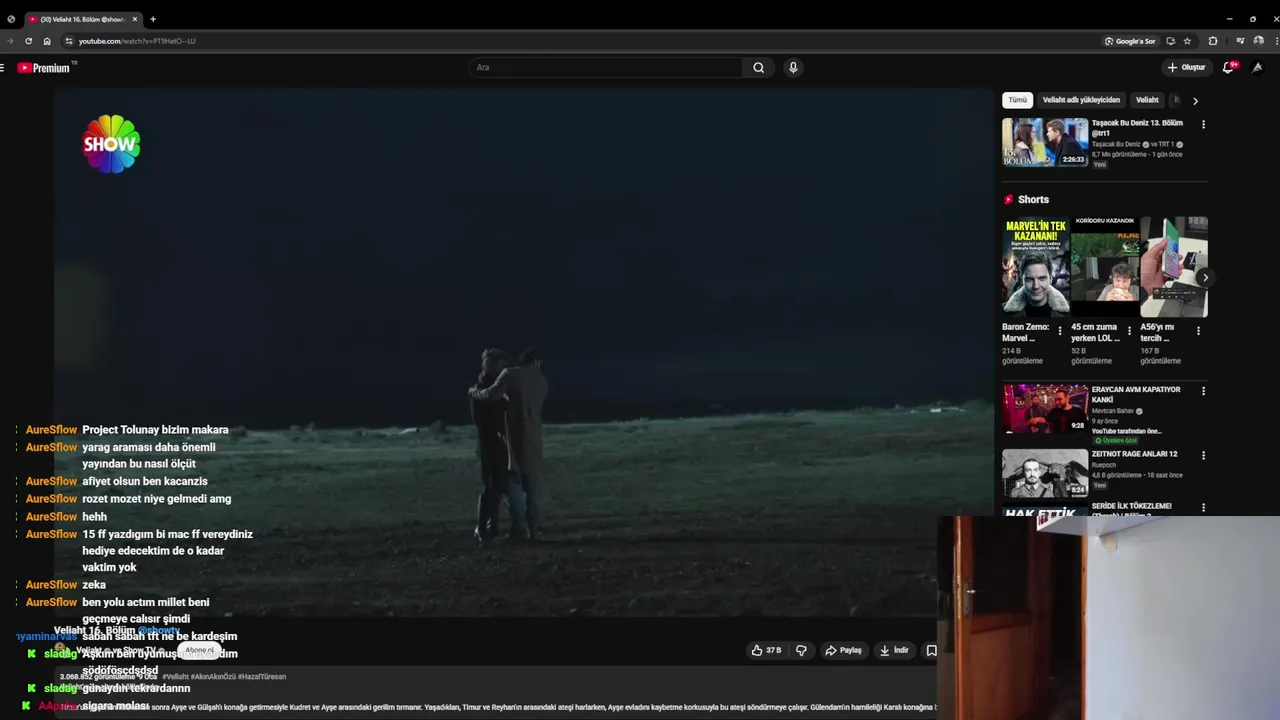Image resolution: width=1280 pixels, height=720 pixels.
Task: Go to browser home page
Action: 47,41
